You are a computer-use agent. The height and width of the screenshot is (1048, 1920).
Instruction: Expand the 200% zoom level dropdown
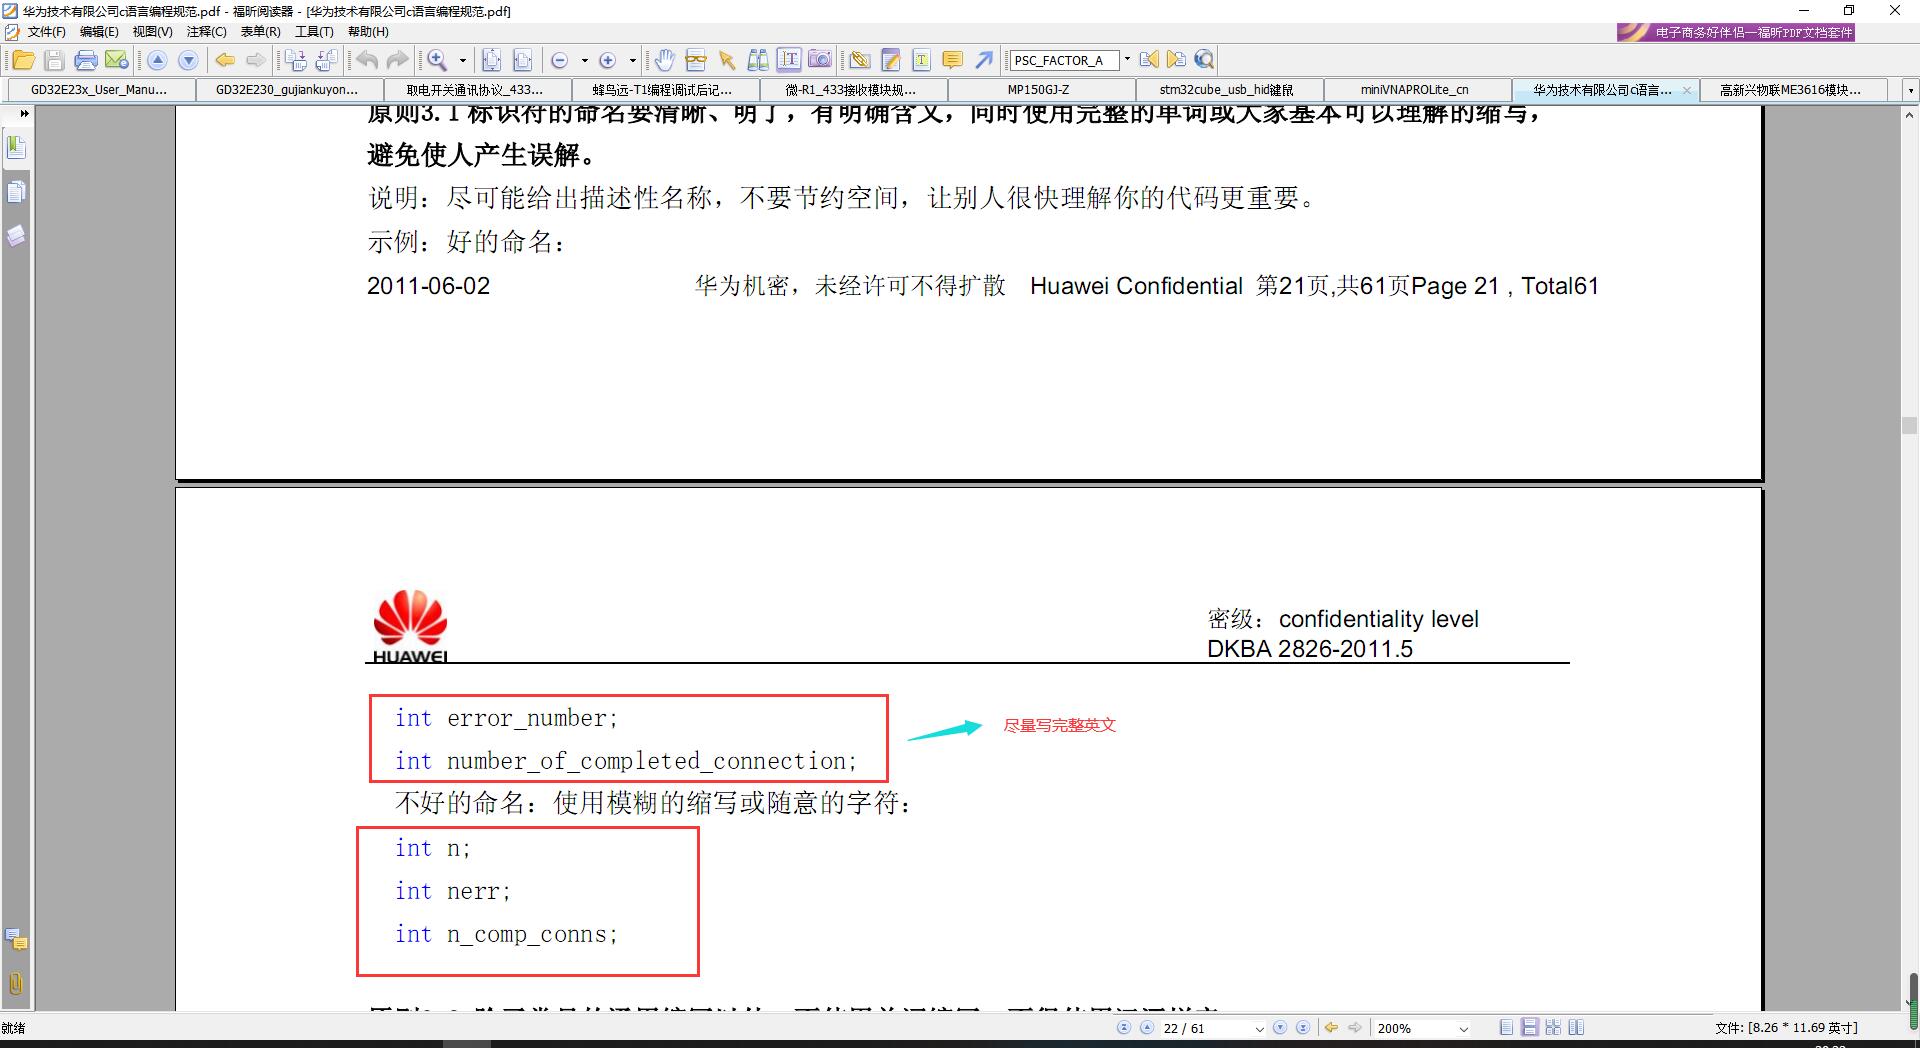pos(1463,1028)
